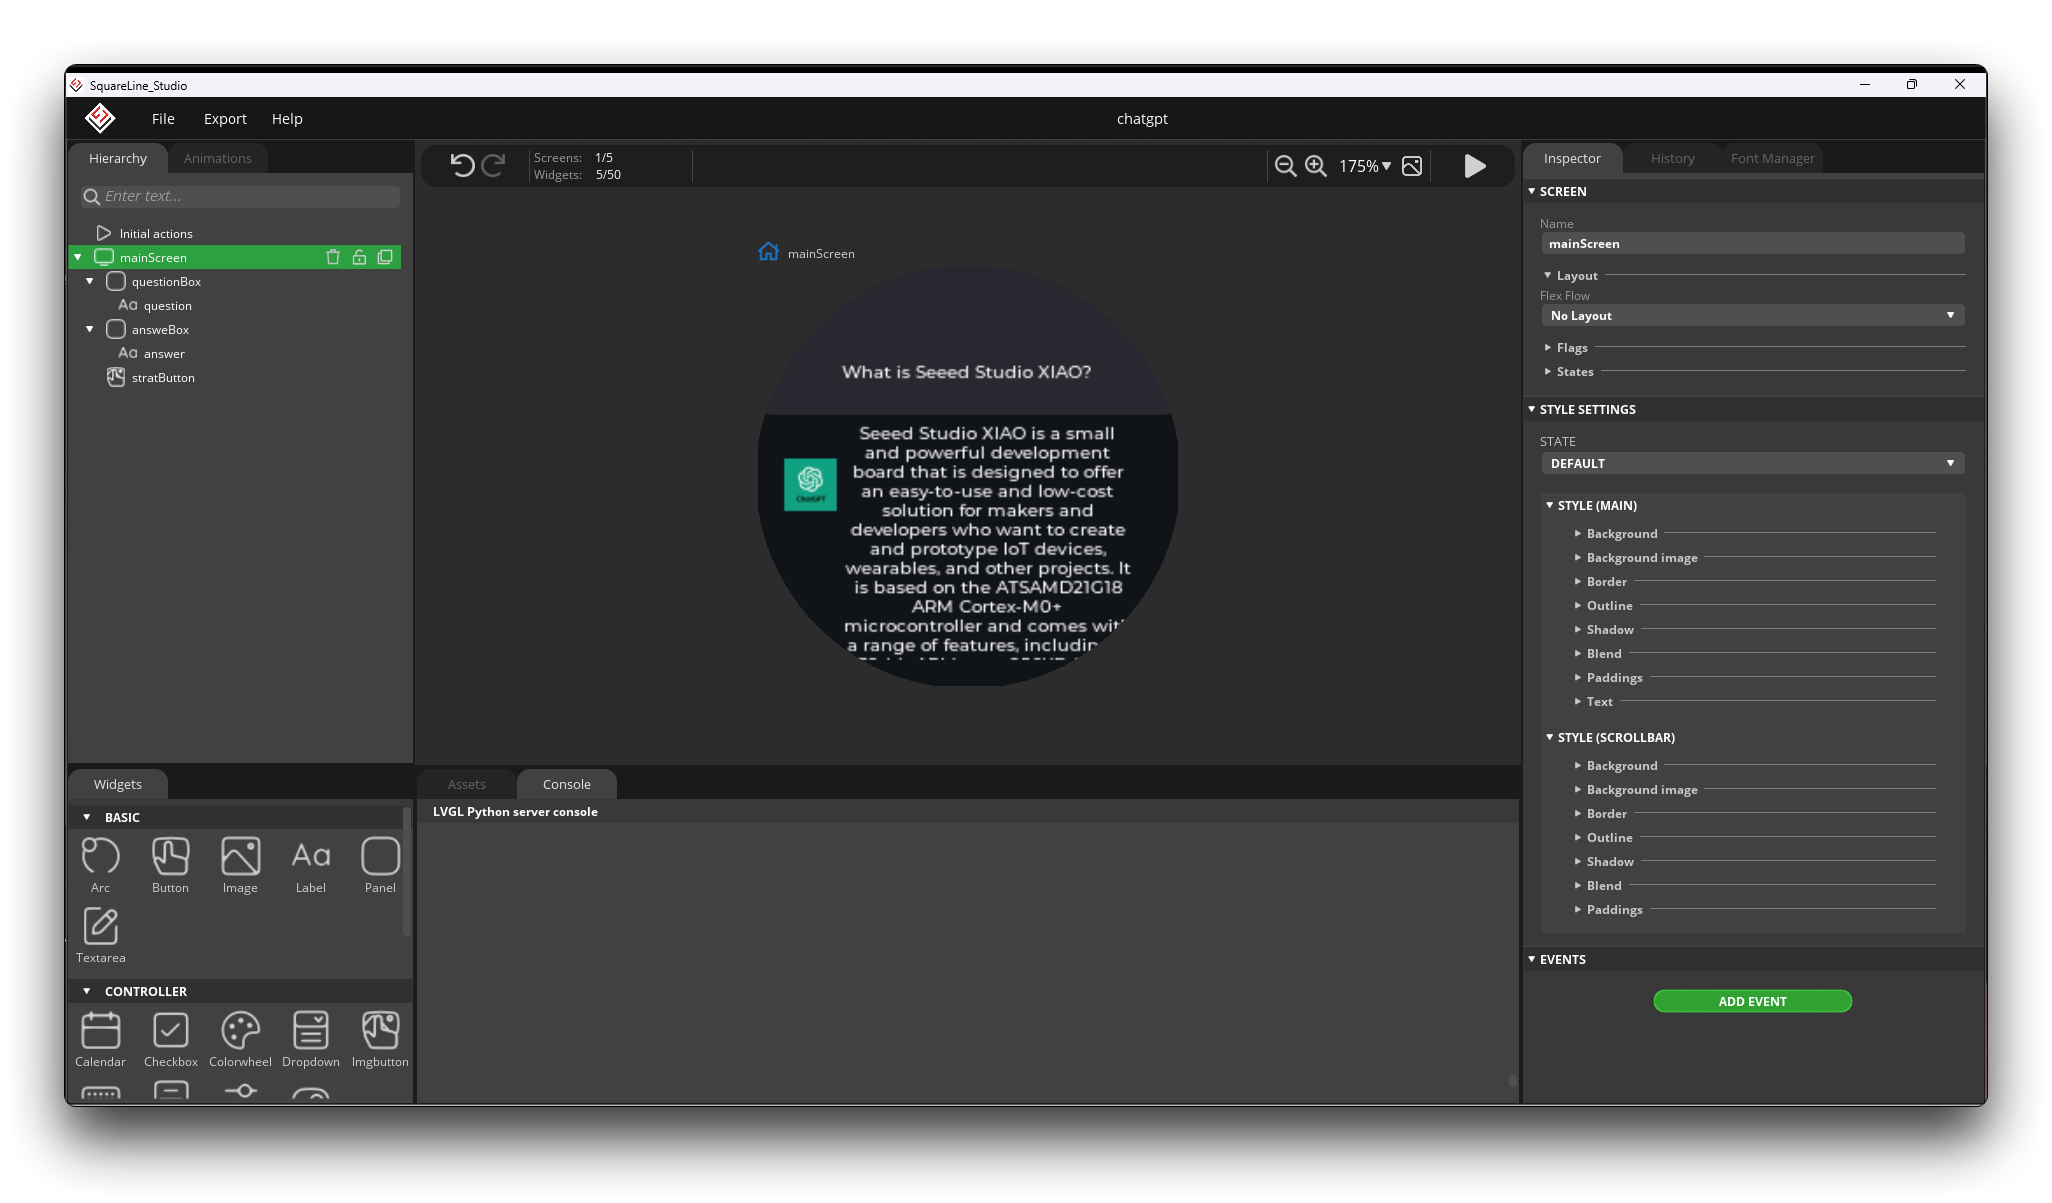Image resolution: width=2052 pixels, height=1203 pixels.
Task: Click the widgets panel vertical scrollbar
Action: [406, 870]
